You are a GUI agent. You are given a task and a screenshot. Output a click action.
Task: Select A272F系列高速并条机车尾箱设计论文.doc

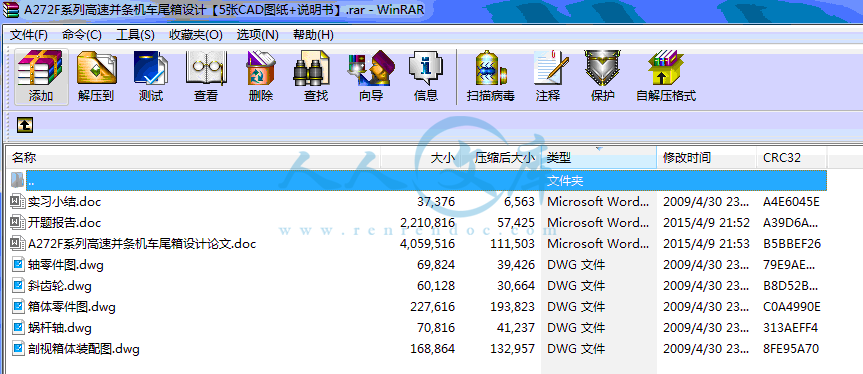pyautogui.click(x=142, y=244)
